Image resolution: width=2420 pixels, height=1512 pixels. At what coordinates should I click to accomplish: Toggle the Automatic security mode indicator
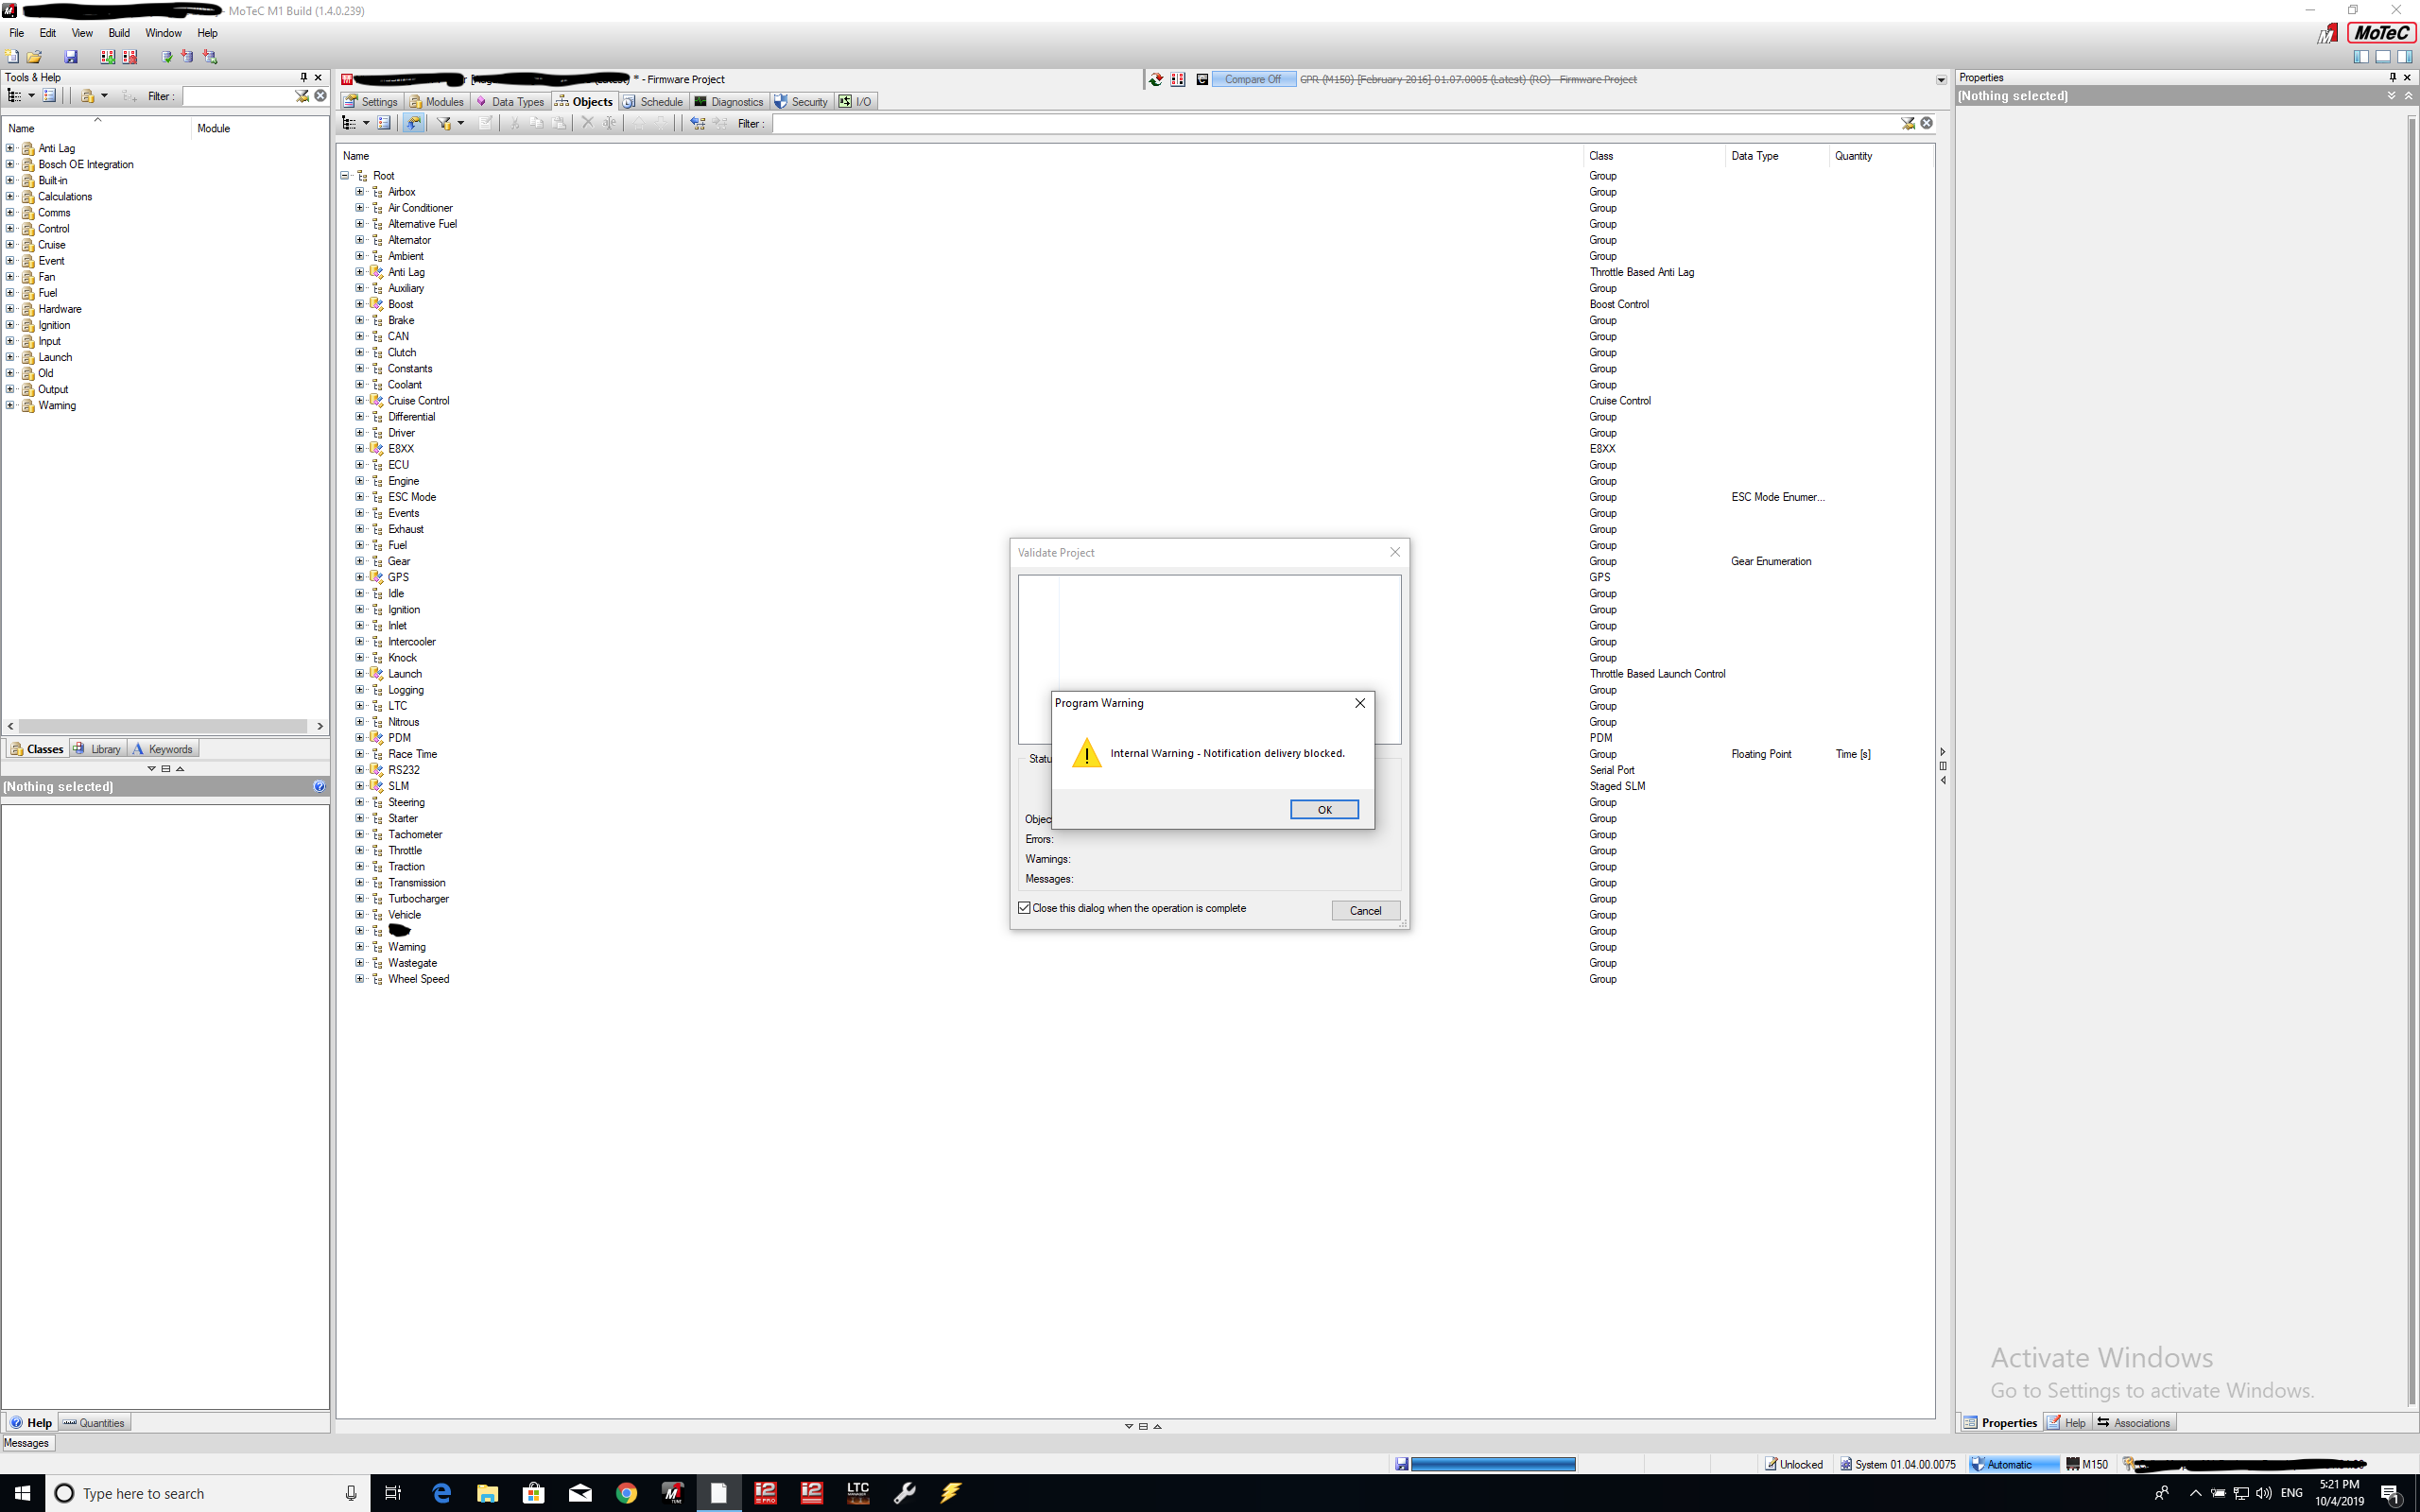tap(2007, 1464)
